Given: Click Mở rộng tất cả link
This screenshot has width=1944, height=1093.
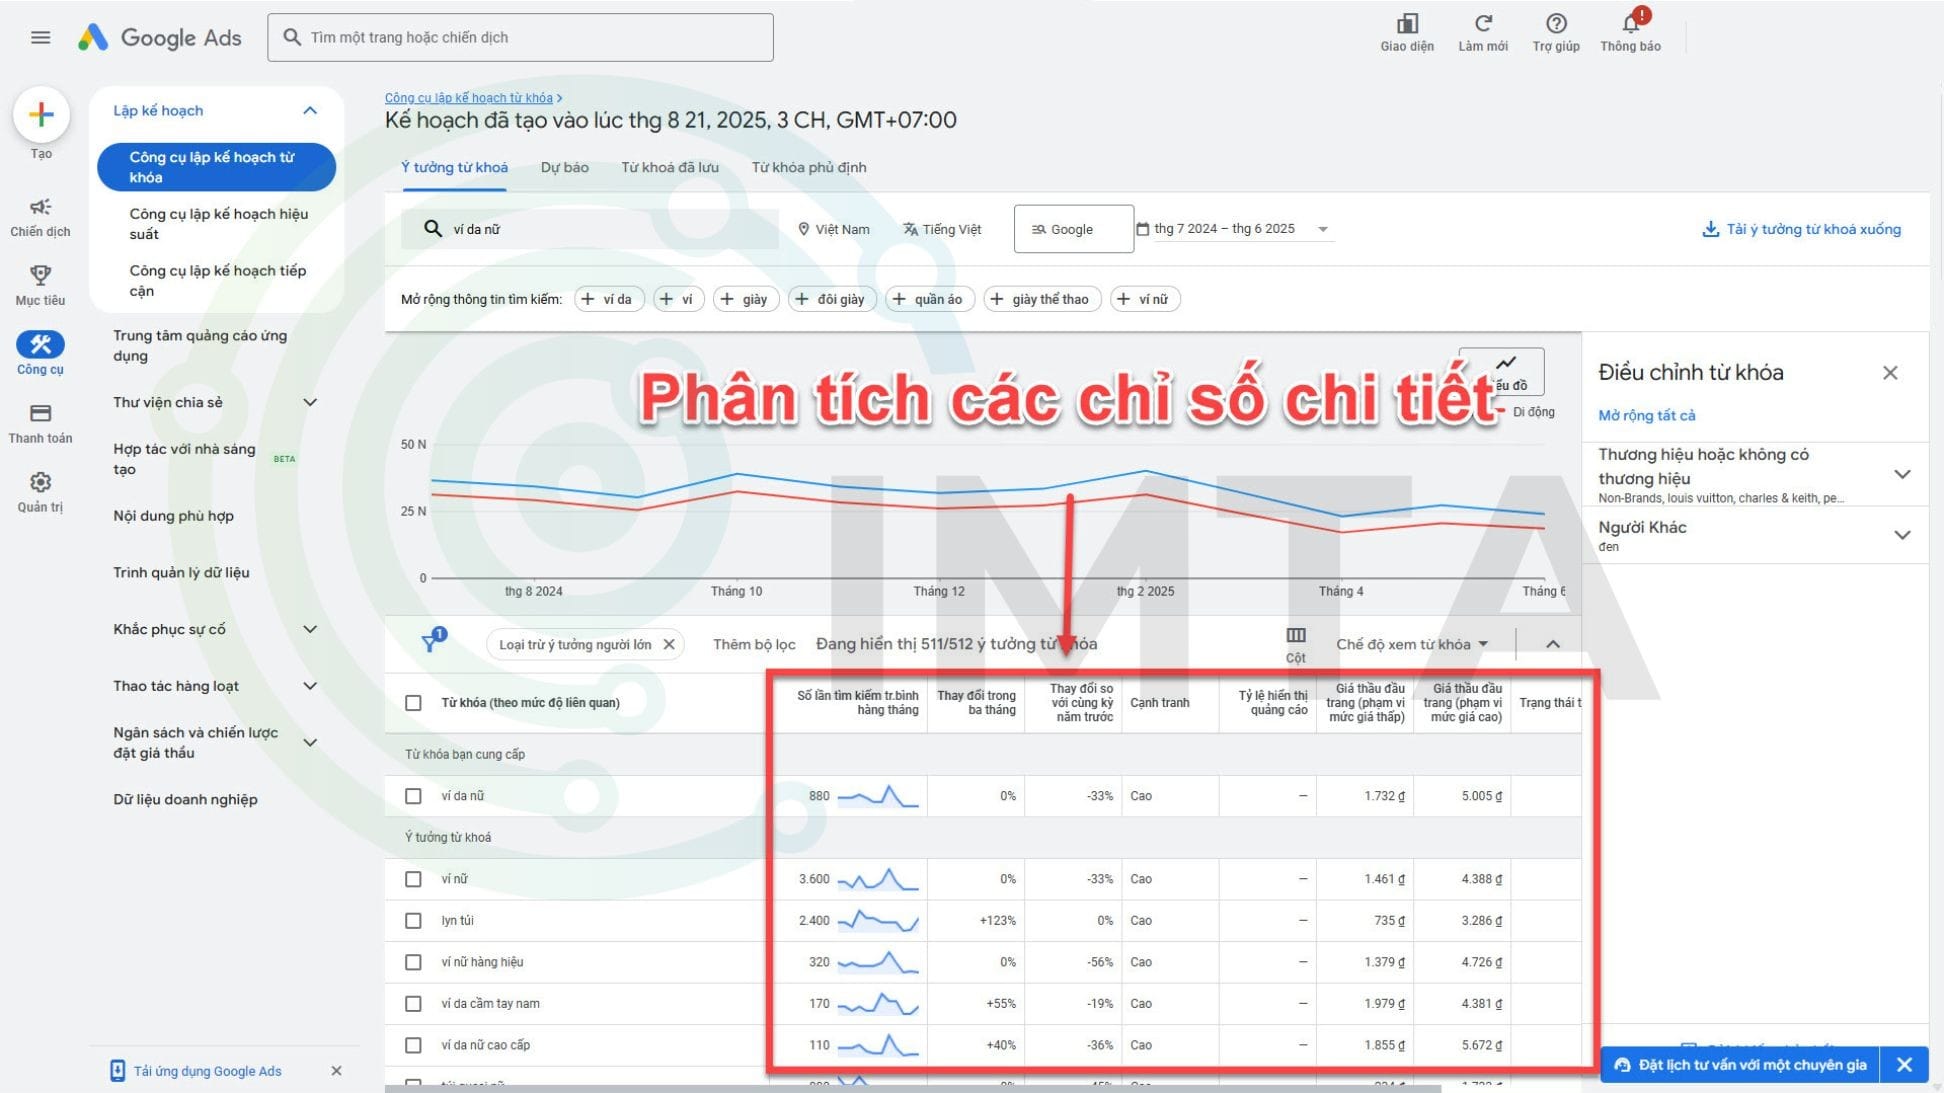Looking at the screenshot, I should coord(1646,415).
